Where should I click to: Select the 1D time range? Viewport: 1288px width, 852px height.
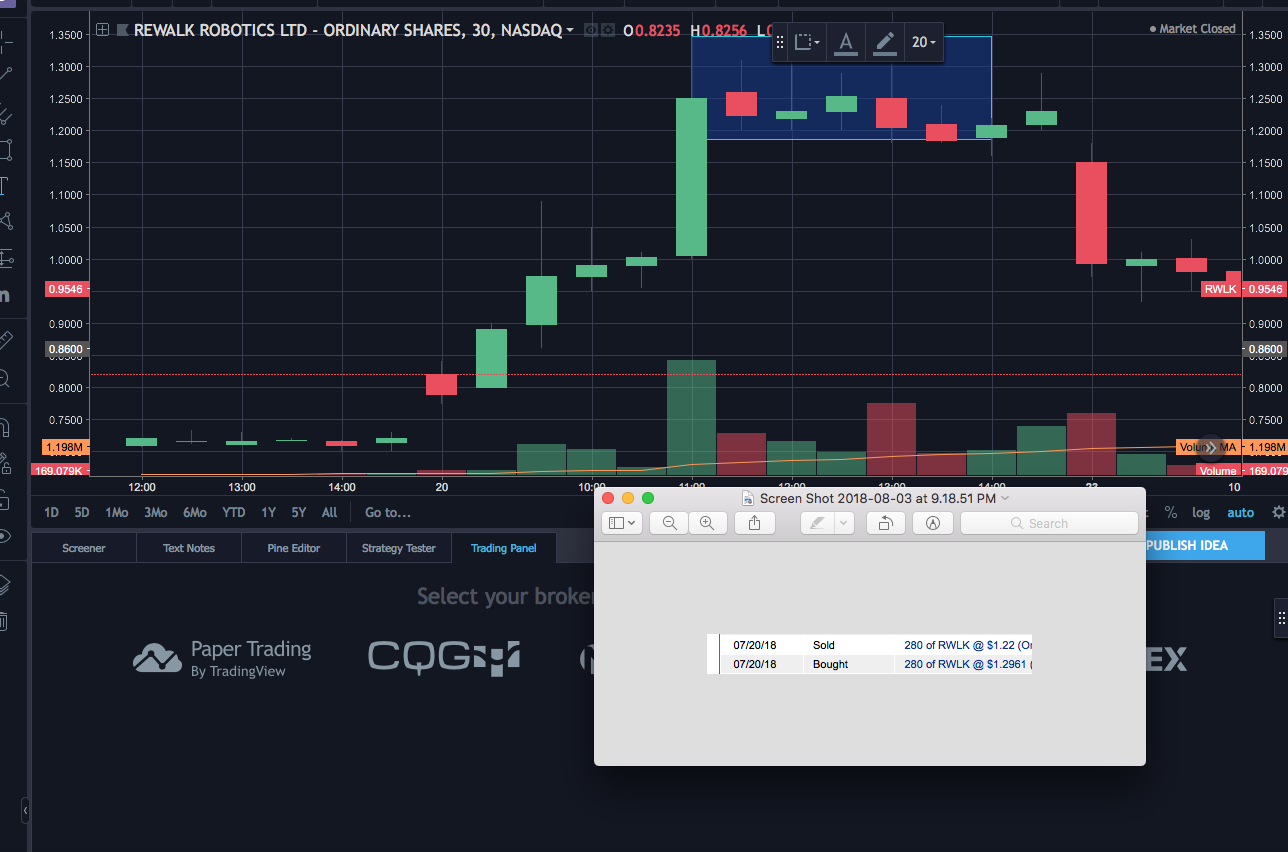tap(51, 512)
